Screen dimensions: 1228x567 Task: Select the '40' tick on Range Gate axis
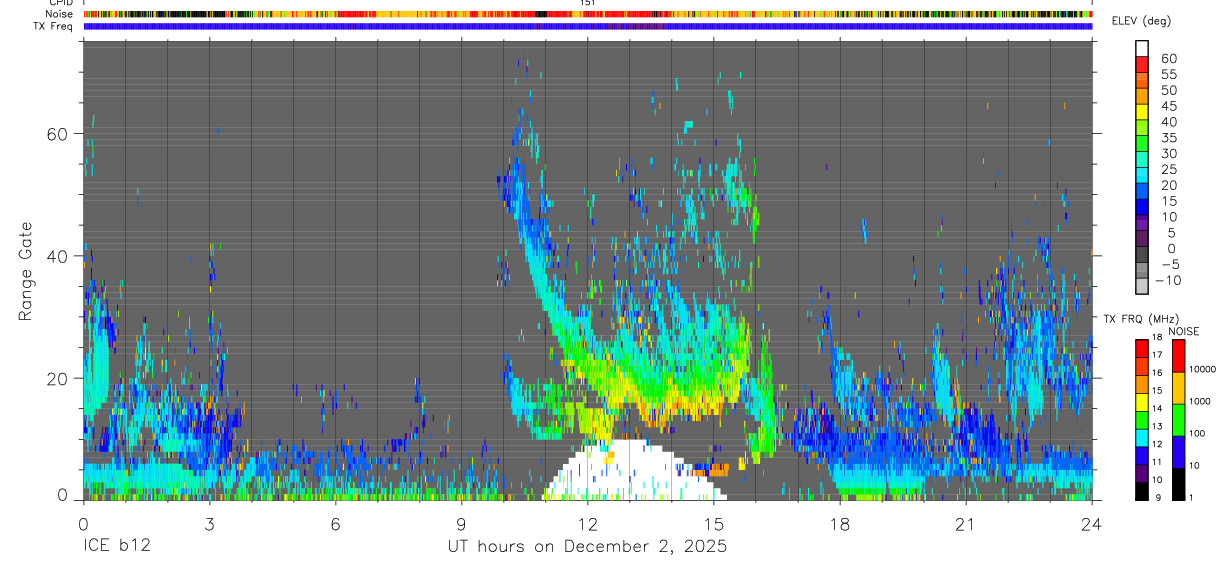click(x=58, y=256)
